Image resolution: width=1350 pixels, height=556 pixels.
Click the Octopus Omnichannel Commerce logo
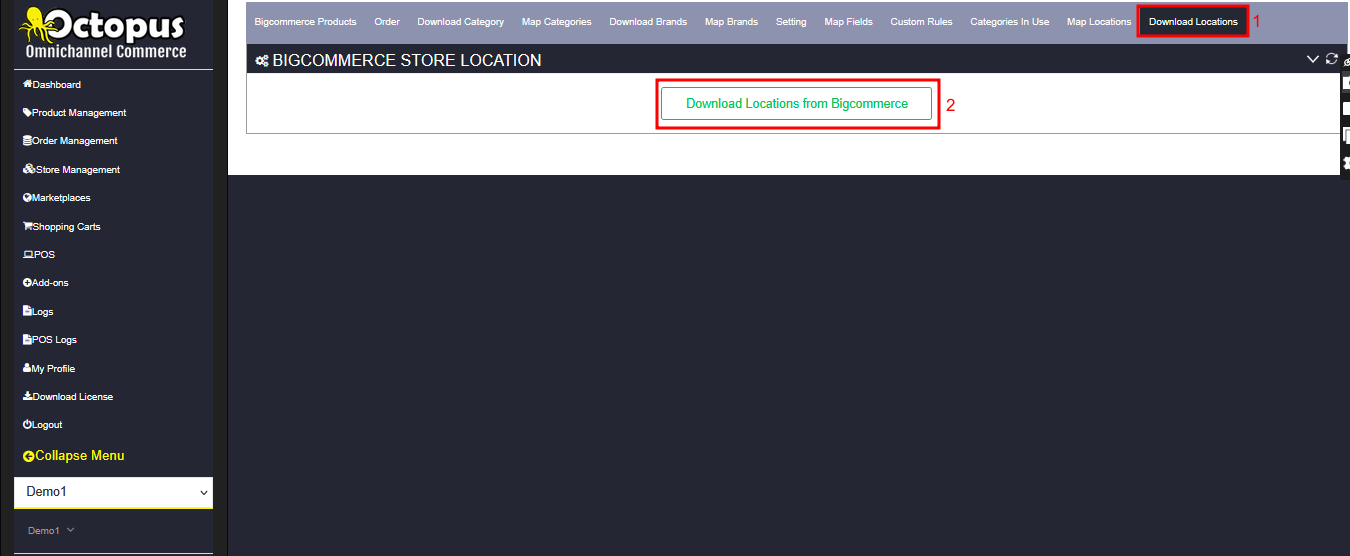106,33
